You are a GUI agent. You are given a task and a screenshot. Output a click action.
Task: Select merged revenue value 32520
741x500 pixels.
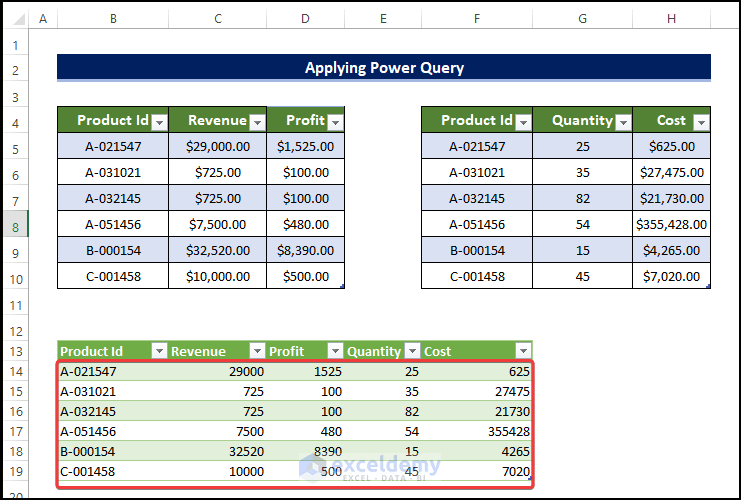[x=218, y=451]
